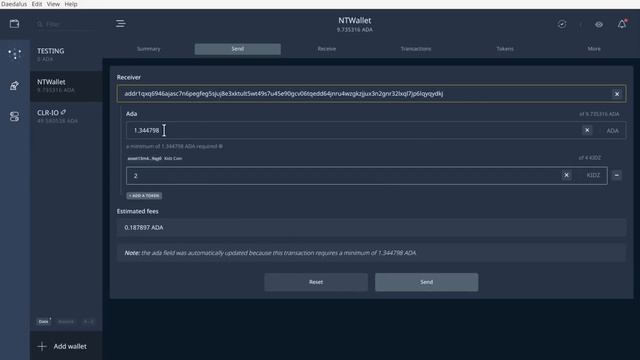Click the info icon beside minimum ADA required
Viewport: 640px width, 360px height.
point(221,146)
